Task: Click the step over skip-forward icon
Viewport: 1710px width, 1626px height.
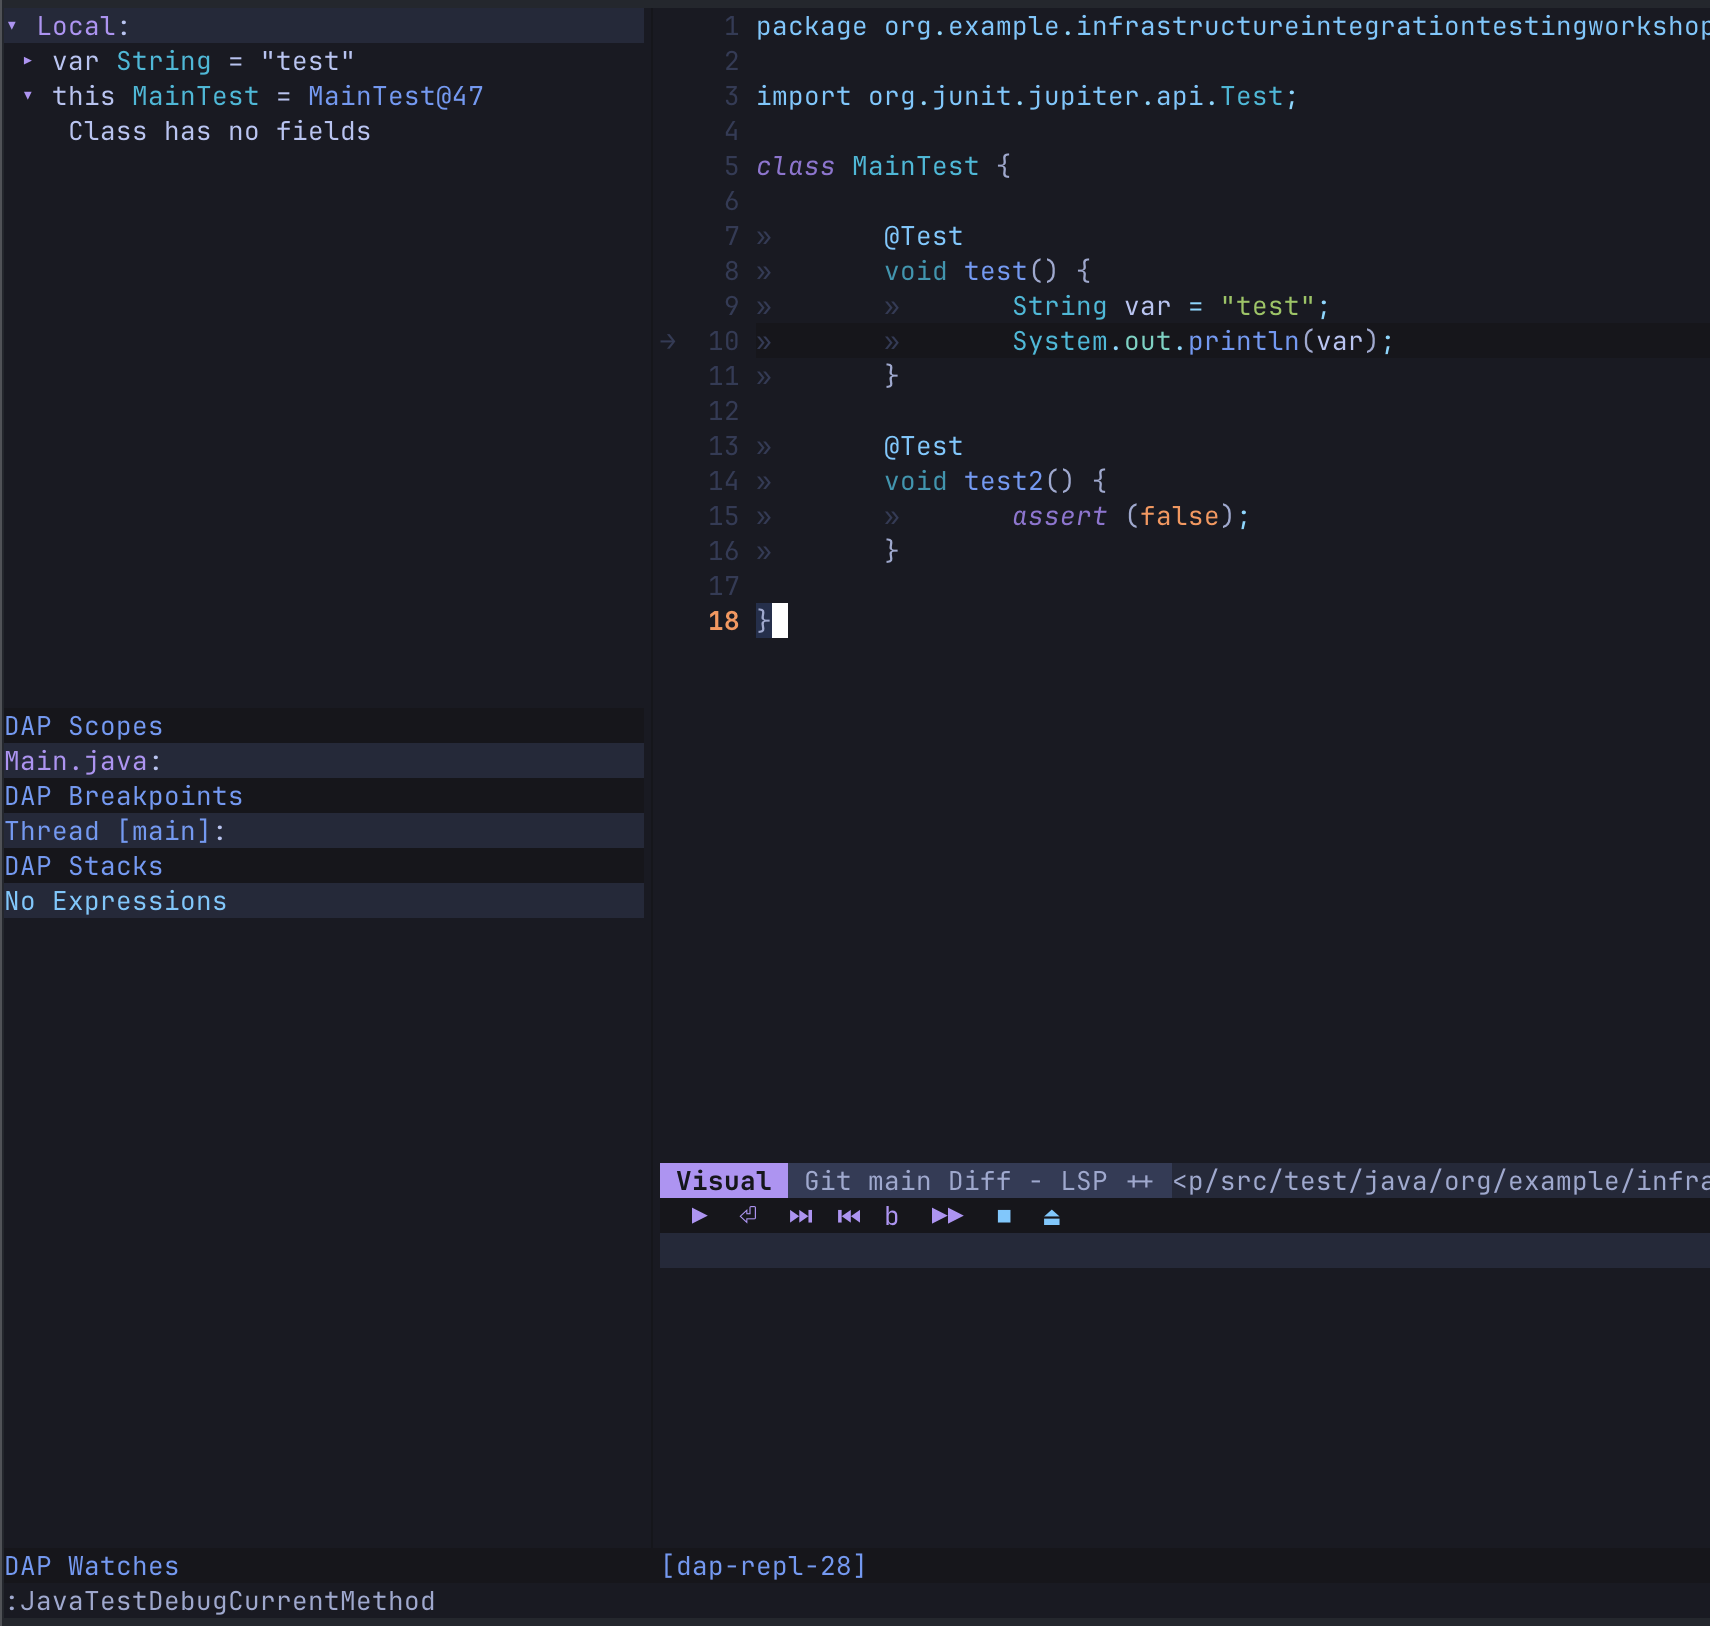Action: [x=800, y=1216]
